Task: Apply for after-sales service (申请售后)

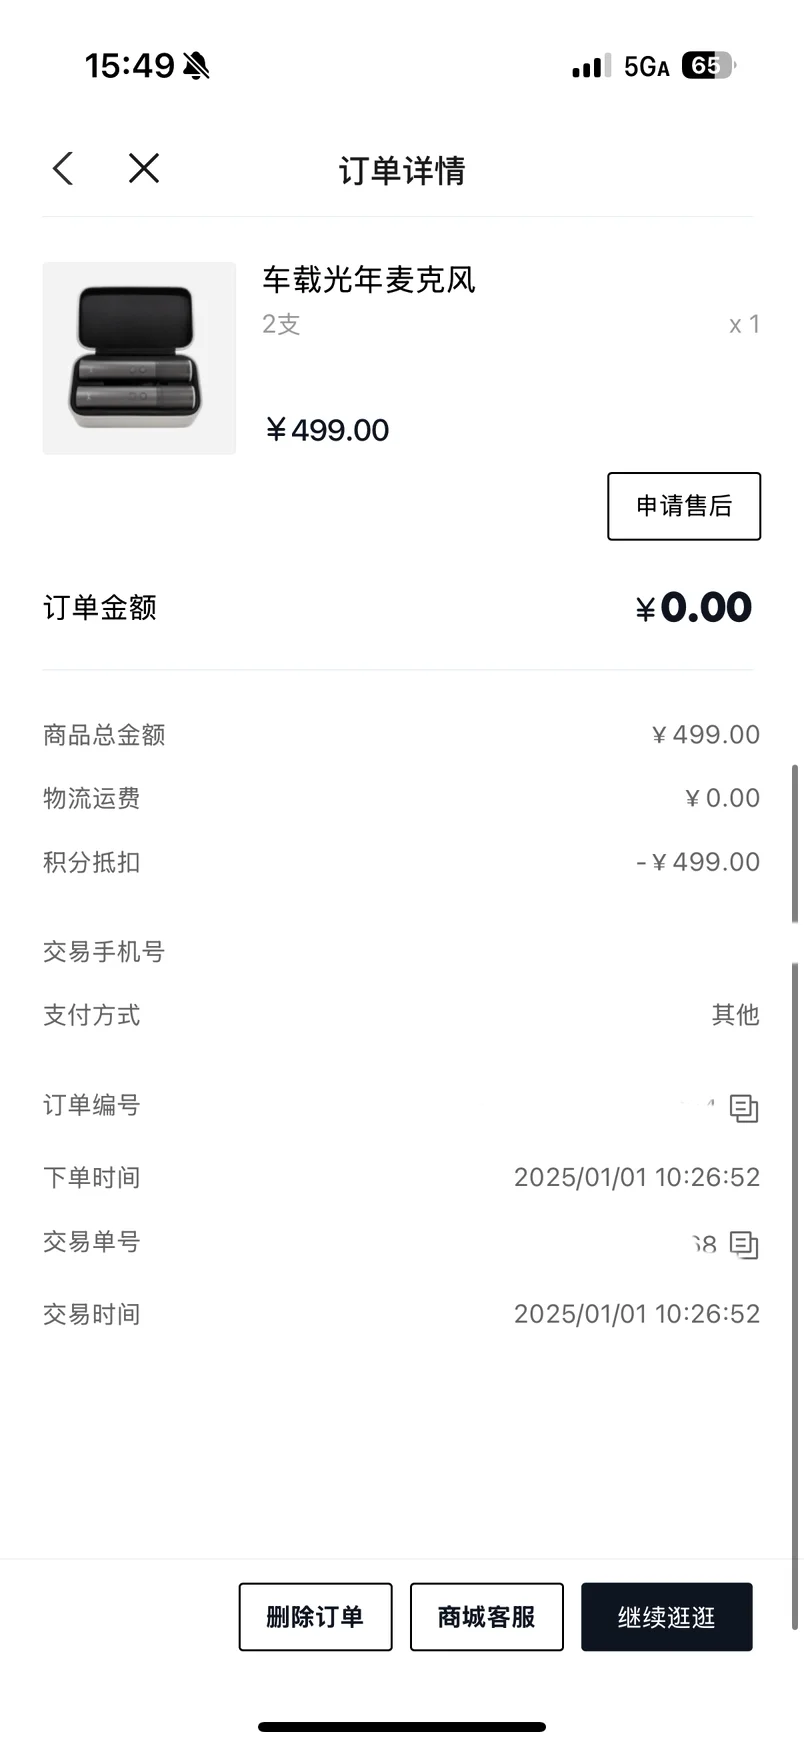Action: point(684,506)
